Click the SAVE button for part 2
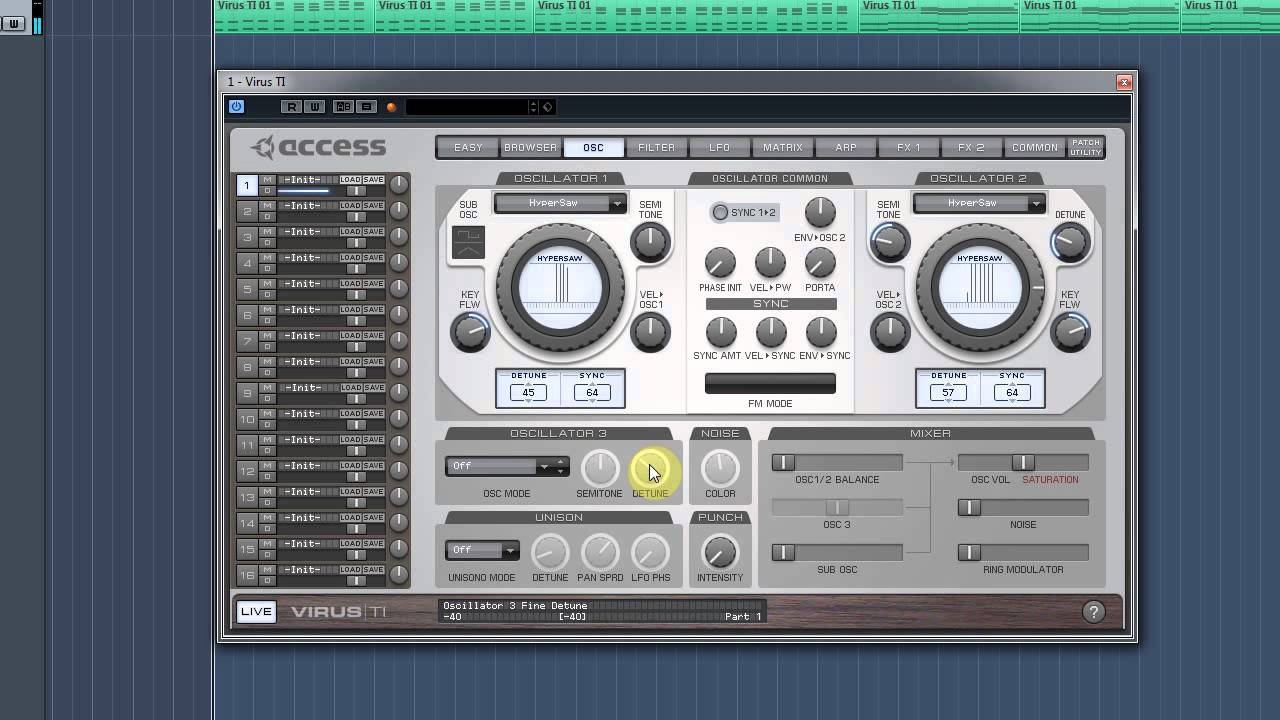 pyautogui.click(x=374, y=206)
